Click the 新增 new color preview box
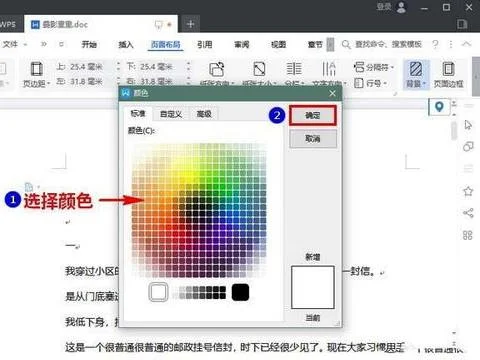The width and height of the screenshot is (480, 360). tap(313, 287)
